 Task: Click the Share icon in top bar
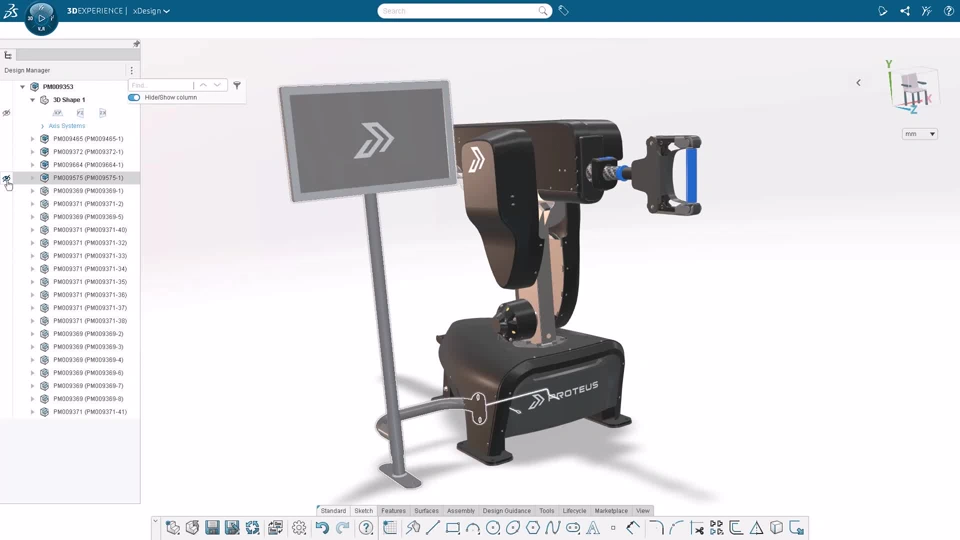pos(905,11)
